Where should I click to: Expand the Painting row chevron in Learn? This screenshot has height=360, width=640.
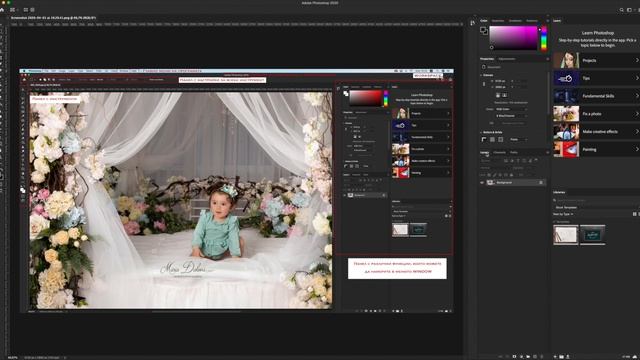point(637,149)
